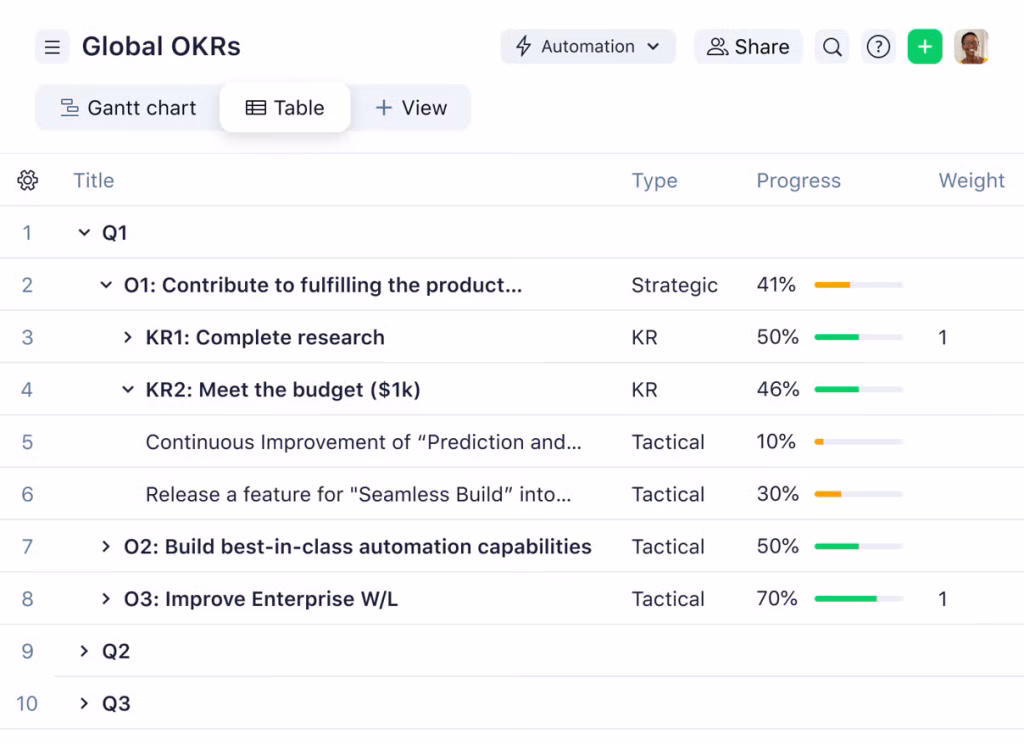The height and width of the screenshot is (744, 1024).
Task: Open the user profile avatar
Action: 971,47
